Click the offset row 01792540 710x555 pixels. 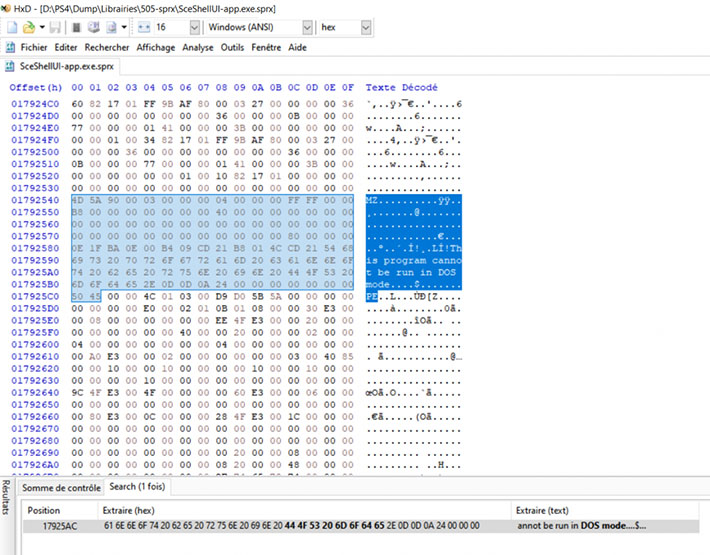pos(35,200)
